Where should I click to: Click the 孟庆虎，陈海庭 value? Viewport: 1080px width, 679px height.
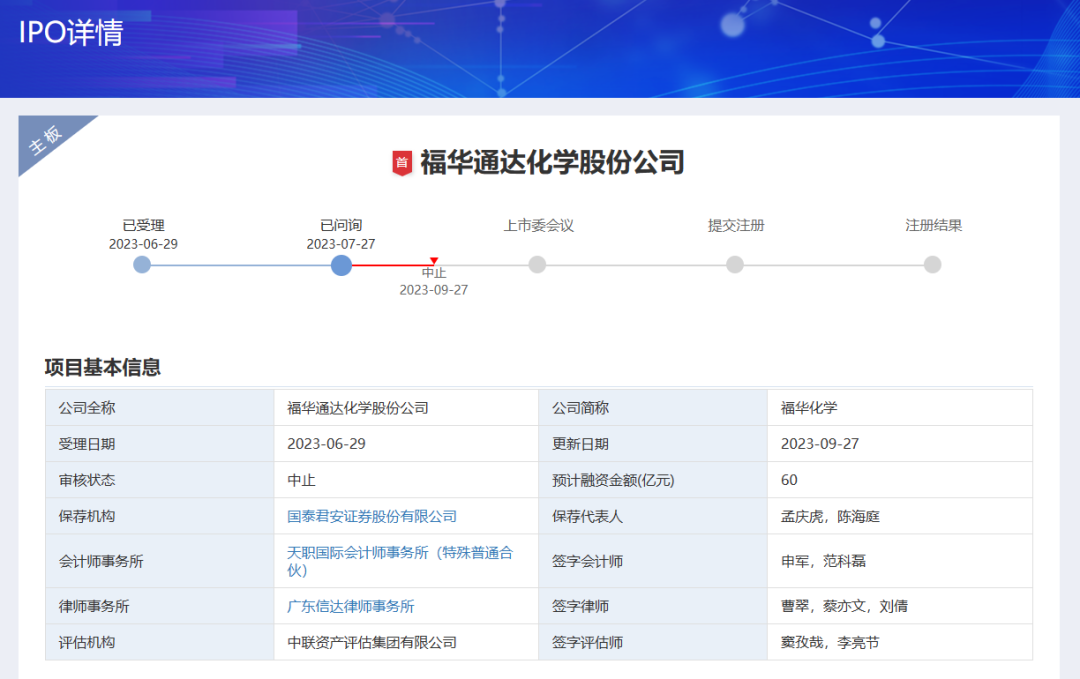click(x=831, y=516)
